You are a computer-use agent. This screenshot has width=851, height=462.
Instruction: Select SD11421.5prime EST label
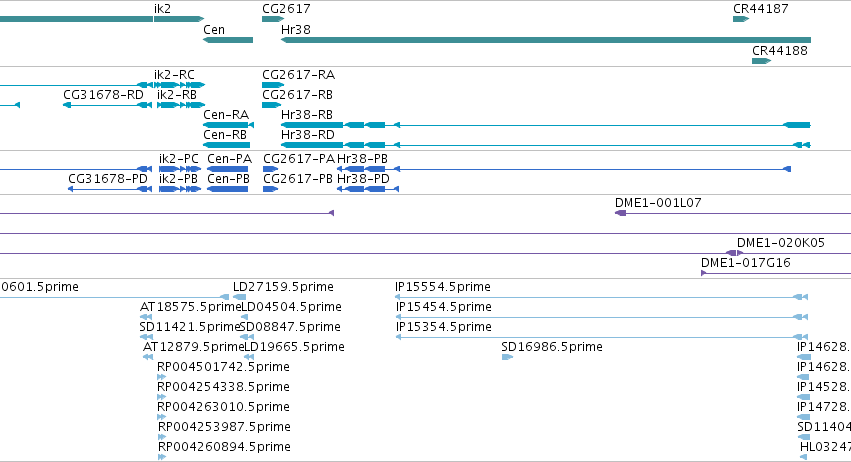190,327
